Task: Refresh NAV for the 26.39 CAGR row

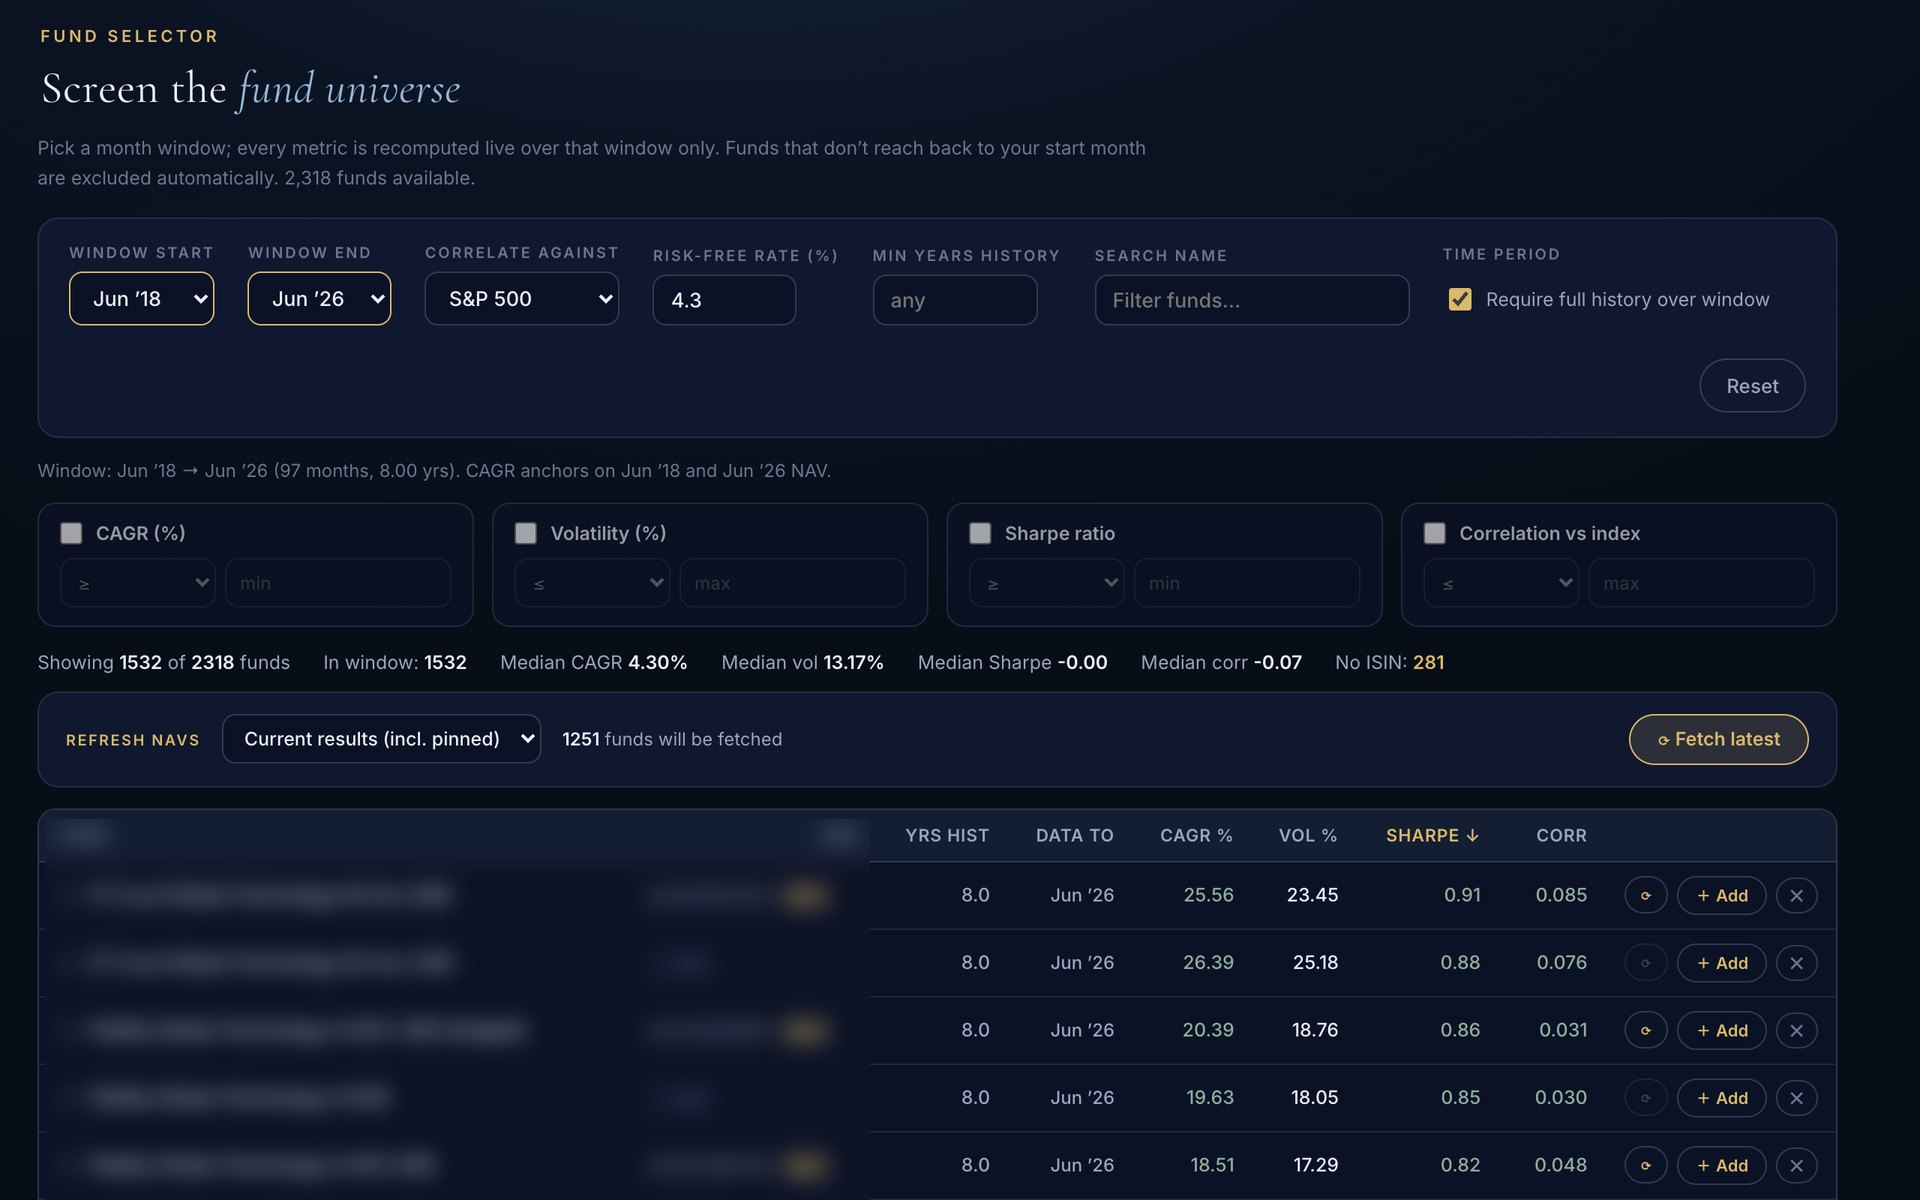Action: point(1645,963)
